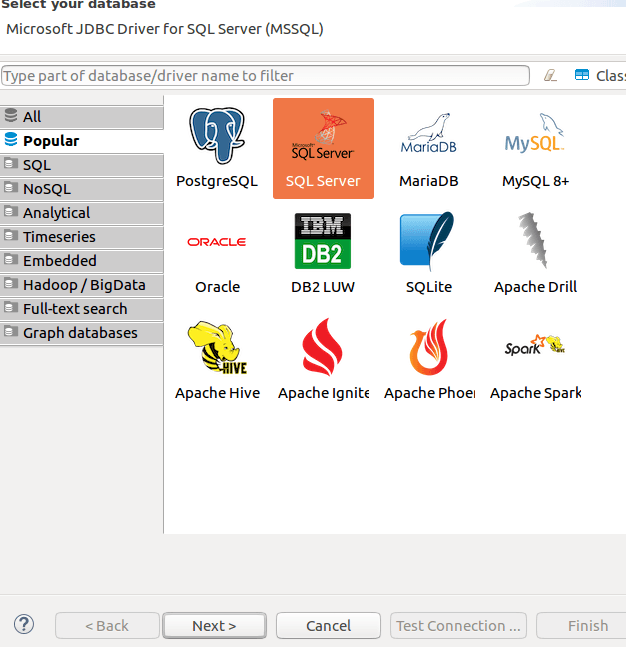626x647 pixels.
Task: Choose the Oracle database icon
Action: (217, 242)
